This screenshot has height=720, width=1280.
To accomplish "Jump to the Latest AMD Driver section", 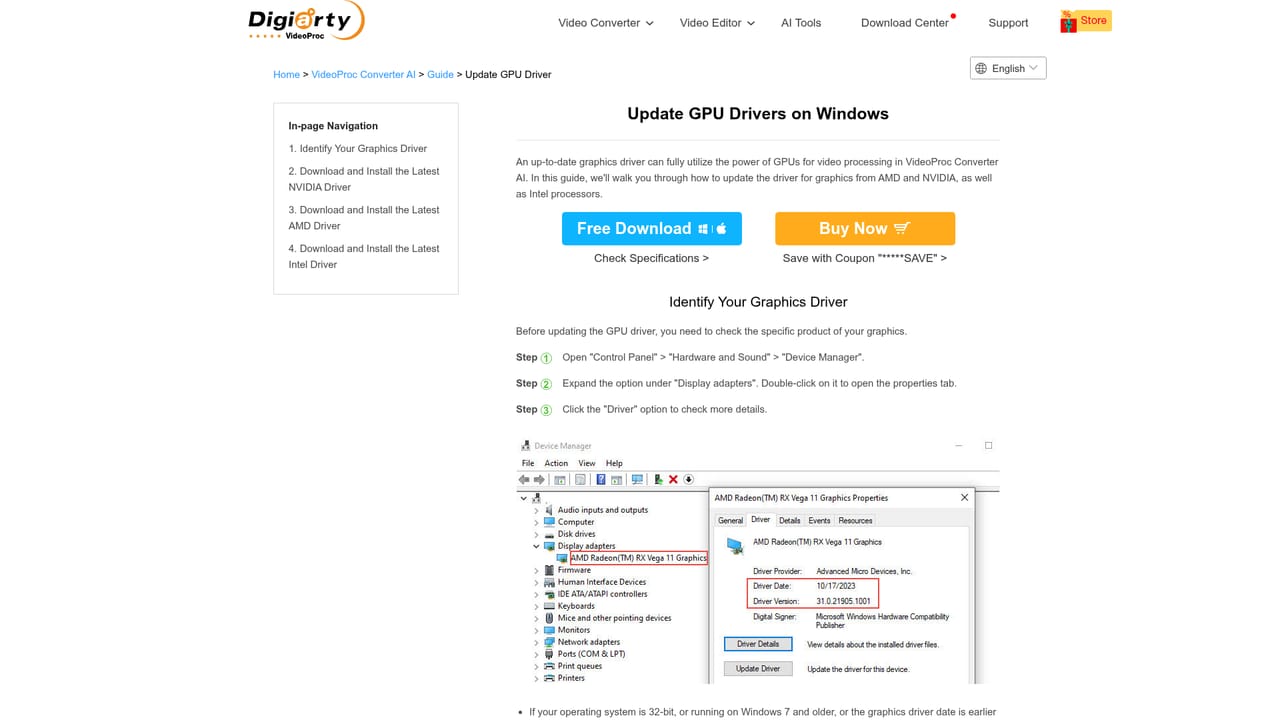I will coord(364,218).
